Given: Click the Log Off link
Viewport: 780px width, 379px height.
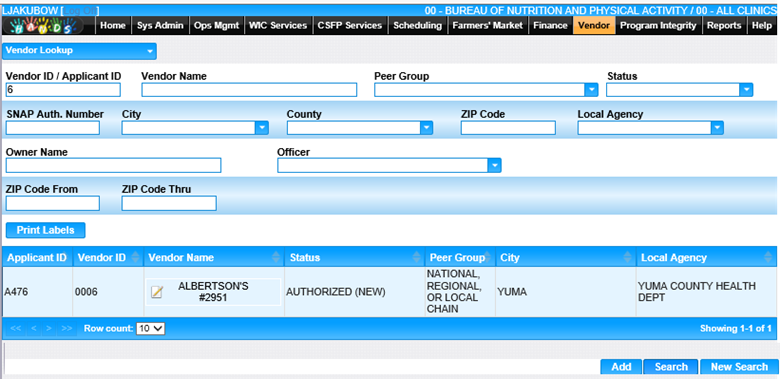Looking at the screenshot, I should [x=81, y=10].
